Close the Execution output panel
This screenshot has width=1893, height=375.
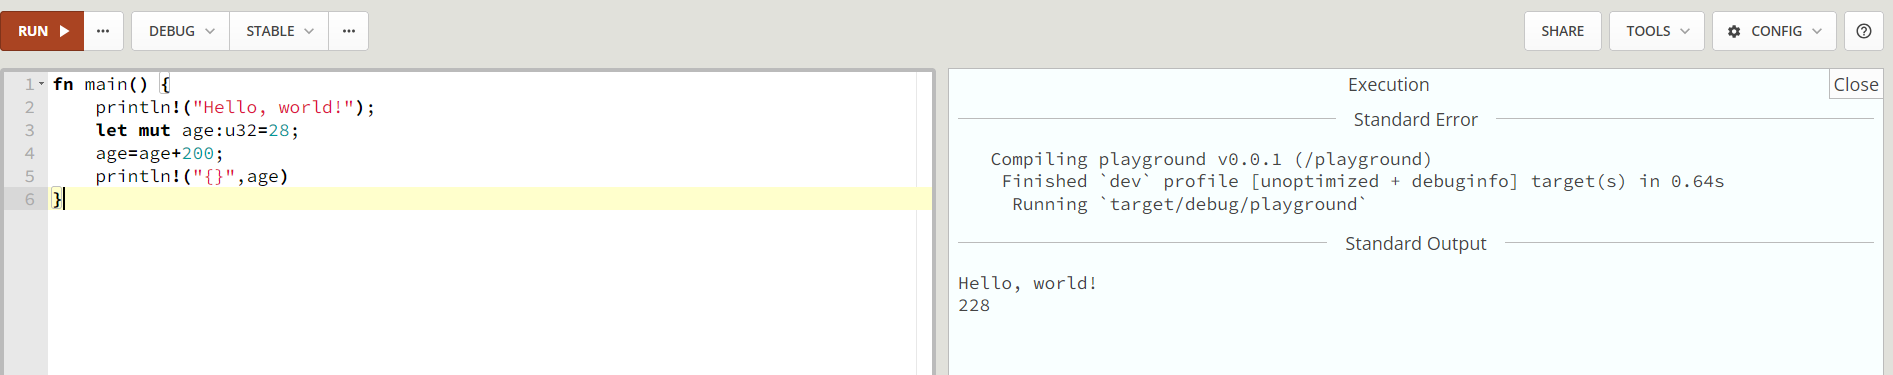point(1855,85)
